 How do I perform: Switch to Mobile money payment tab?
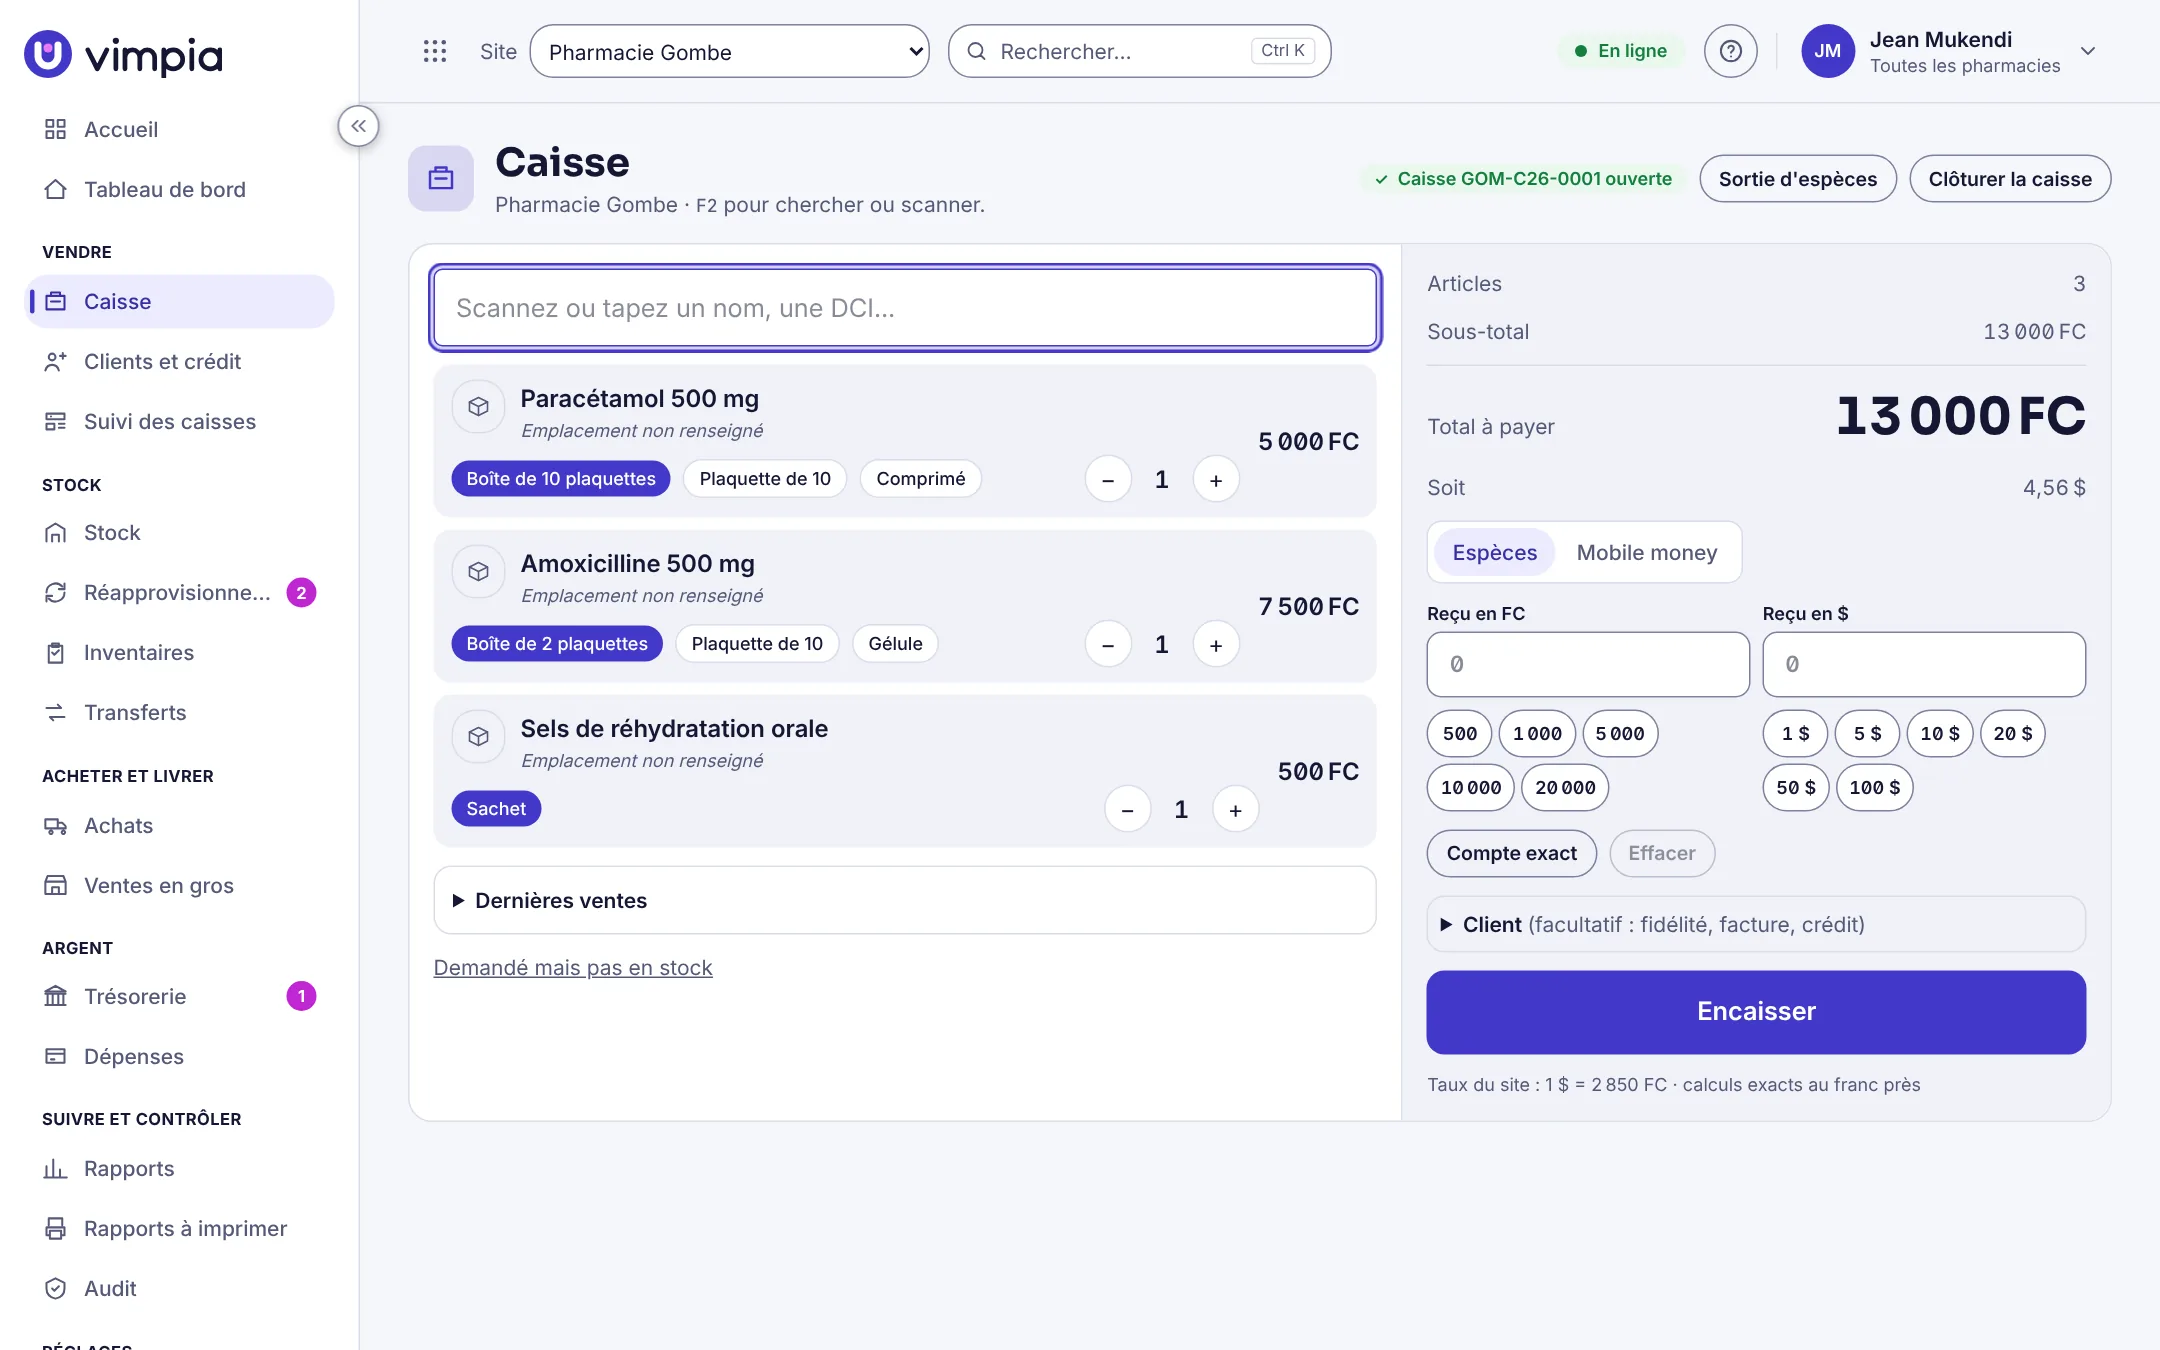(x=1647, y=552)
